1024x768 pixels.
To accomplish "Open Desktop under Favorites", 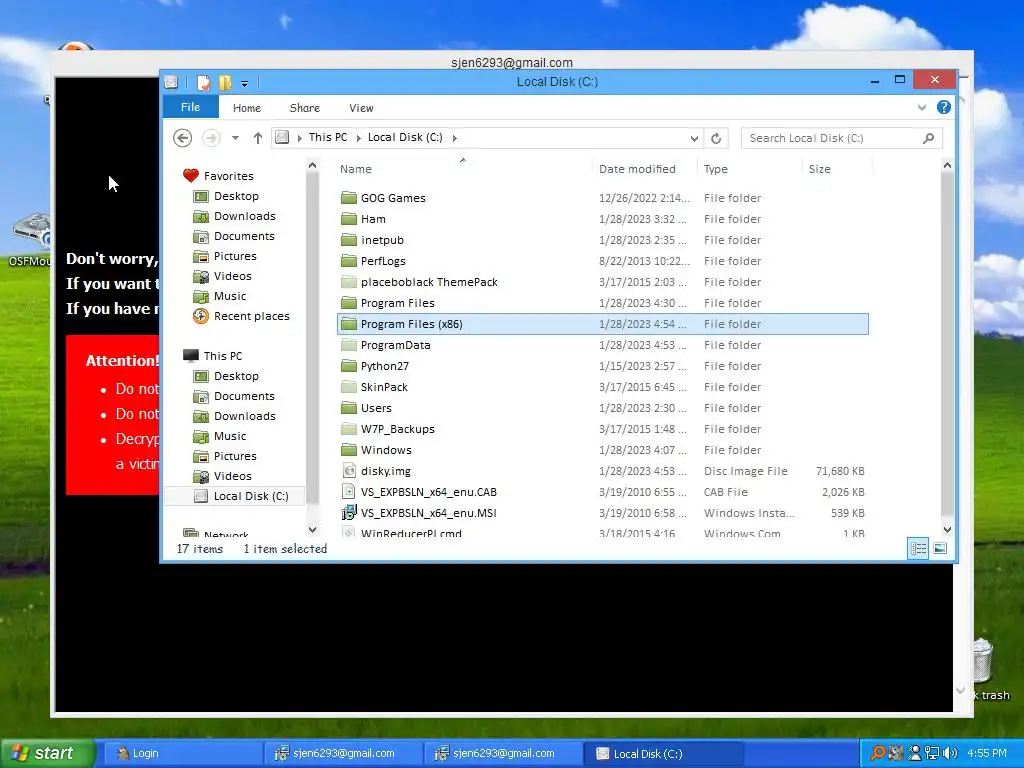I will (236, 196).
